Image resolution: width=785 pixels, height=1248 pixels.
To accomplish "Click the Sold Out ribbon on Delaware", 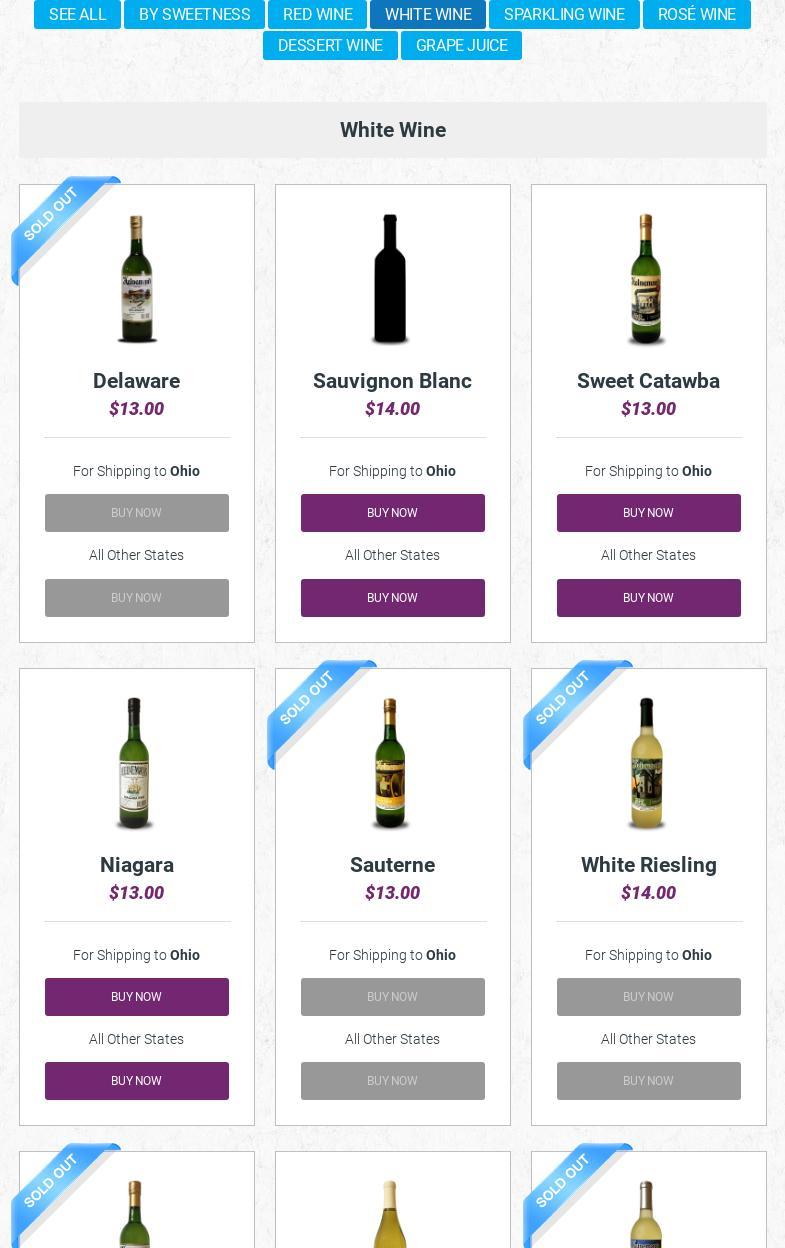I will coord(53,218).
